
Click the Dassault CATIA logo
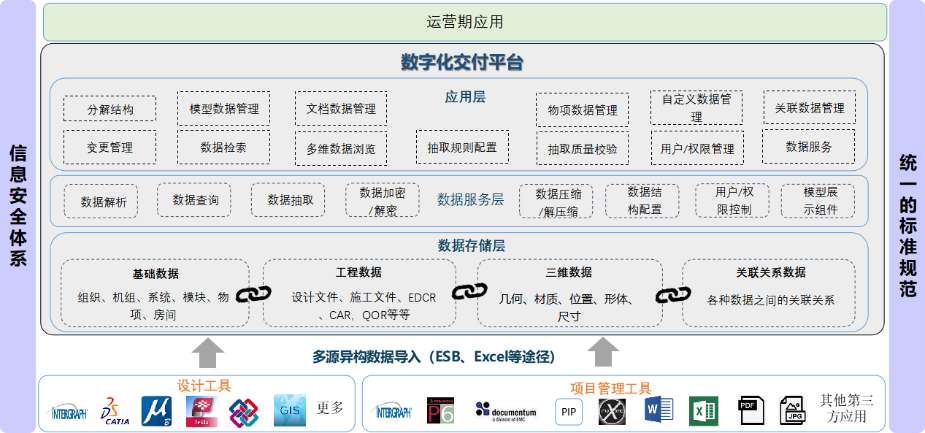[x=116, y=411]
